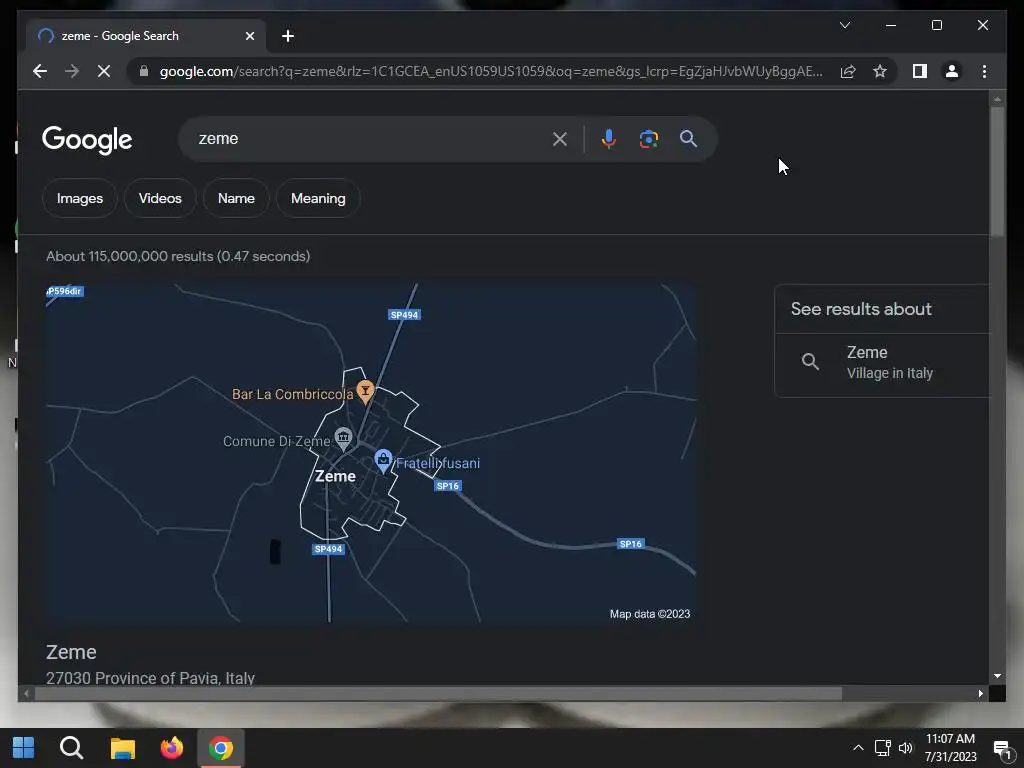Click the Chrome taskbar icon
Viewport: 1024px width, 768px height.
click(x=221, y=748)
